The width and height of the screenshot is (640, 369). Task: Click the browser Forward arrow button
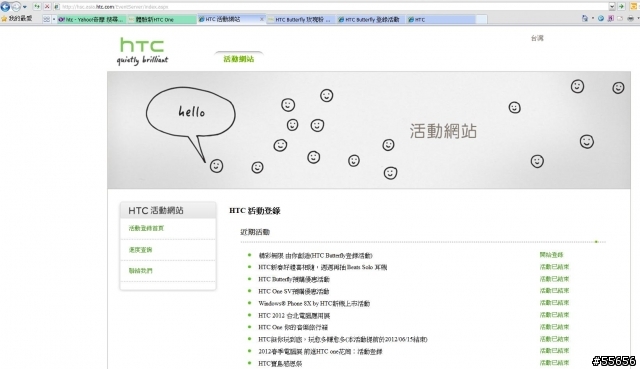point(16,7)
